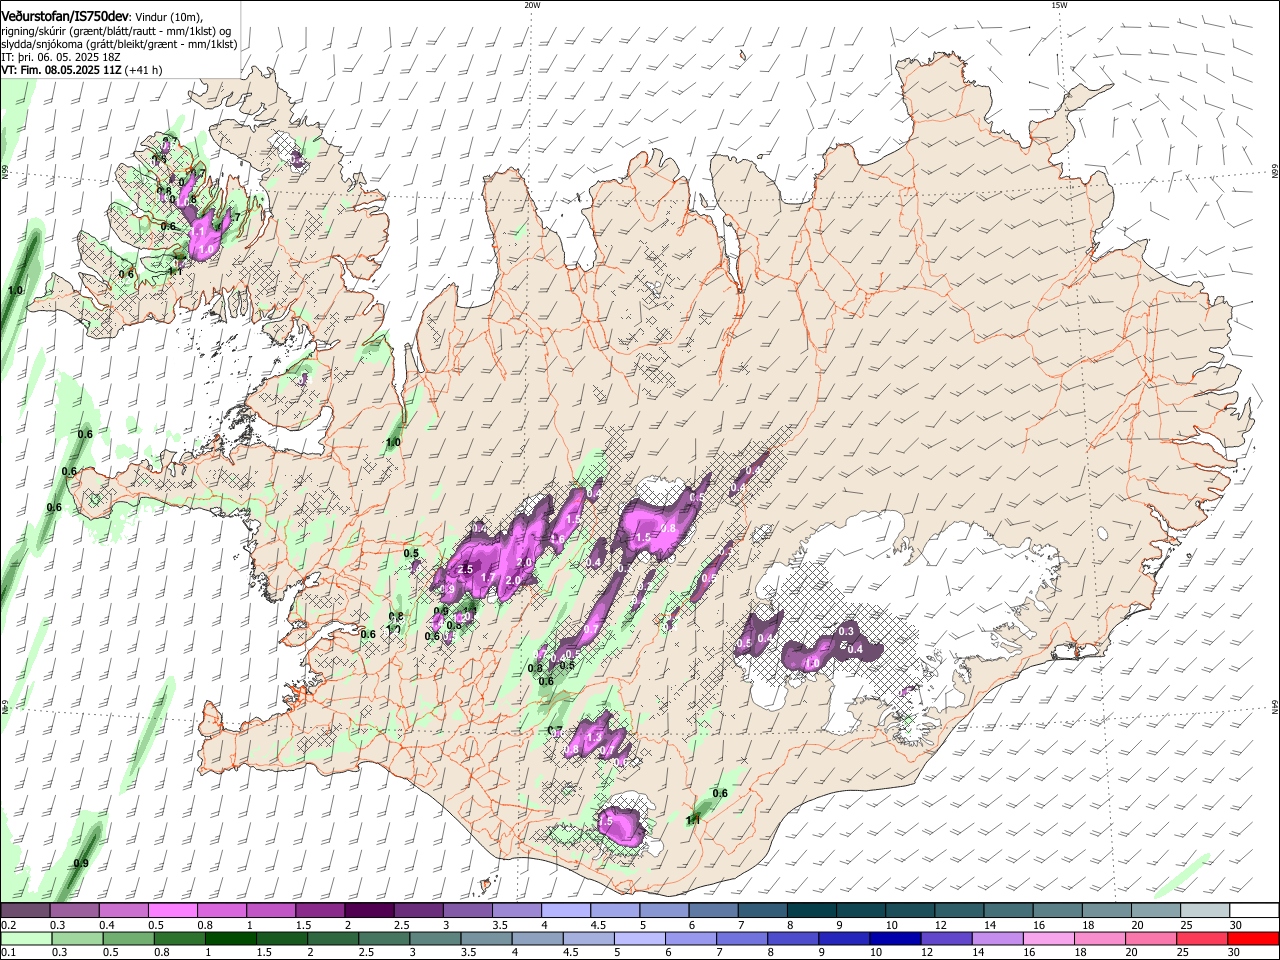Viewport: 1280px width, 960px height.
Task: Click the 'VT: Fim. 08.05.2025 11Z' valid time
Action: tap(61, 70)
